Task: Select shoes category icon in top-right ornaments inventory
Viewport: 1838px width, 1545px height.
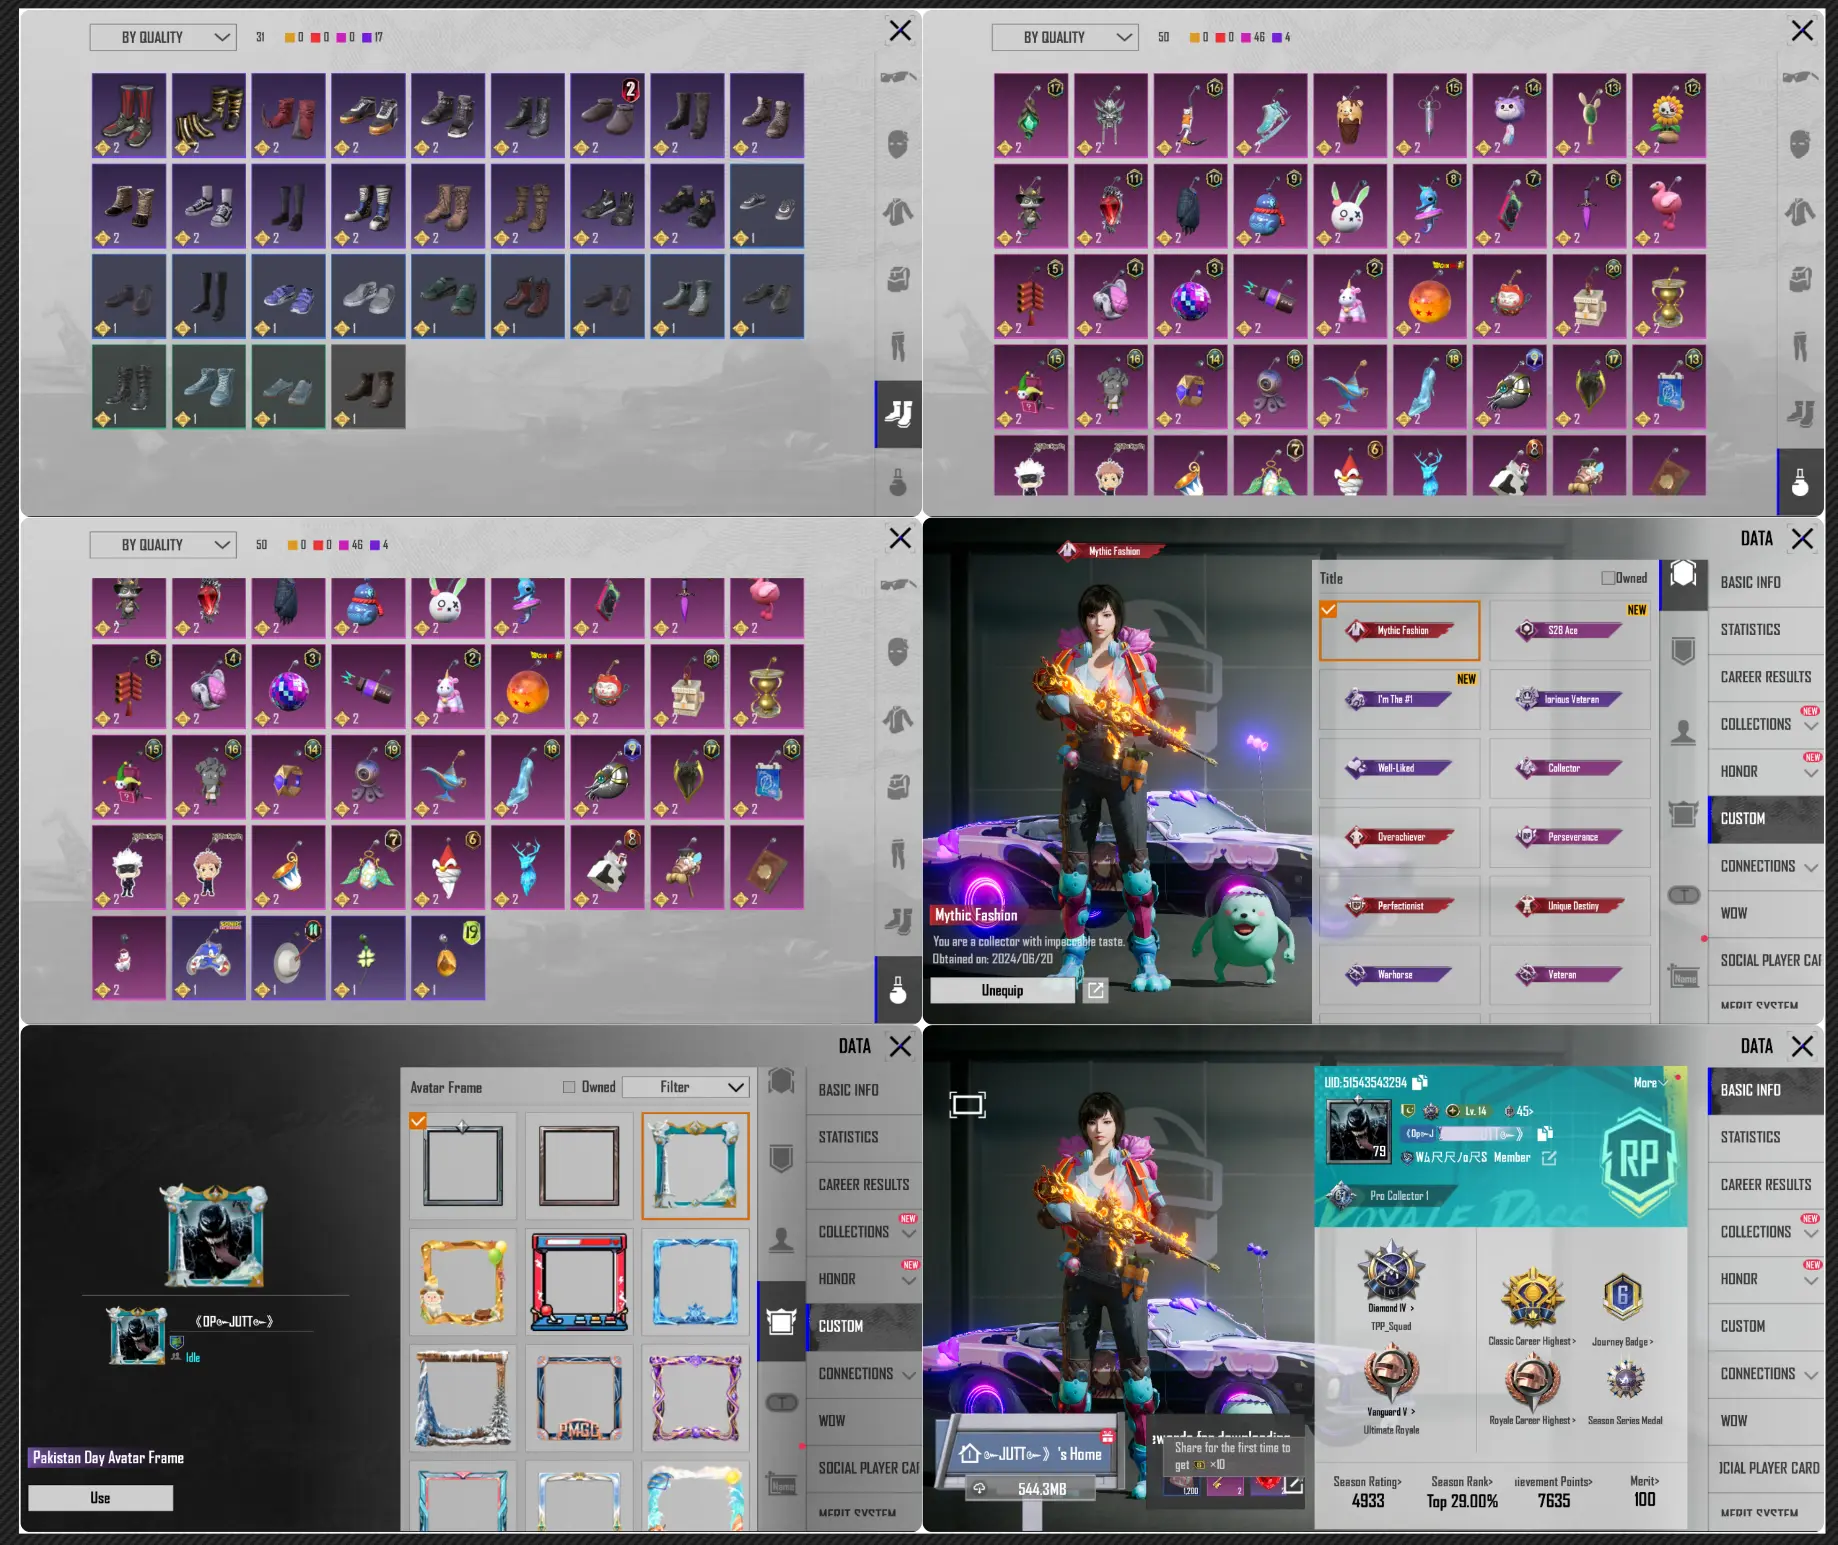Action: 1800,412
